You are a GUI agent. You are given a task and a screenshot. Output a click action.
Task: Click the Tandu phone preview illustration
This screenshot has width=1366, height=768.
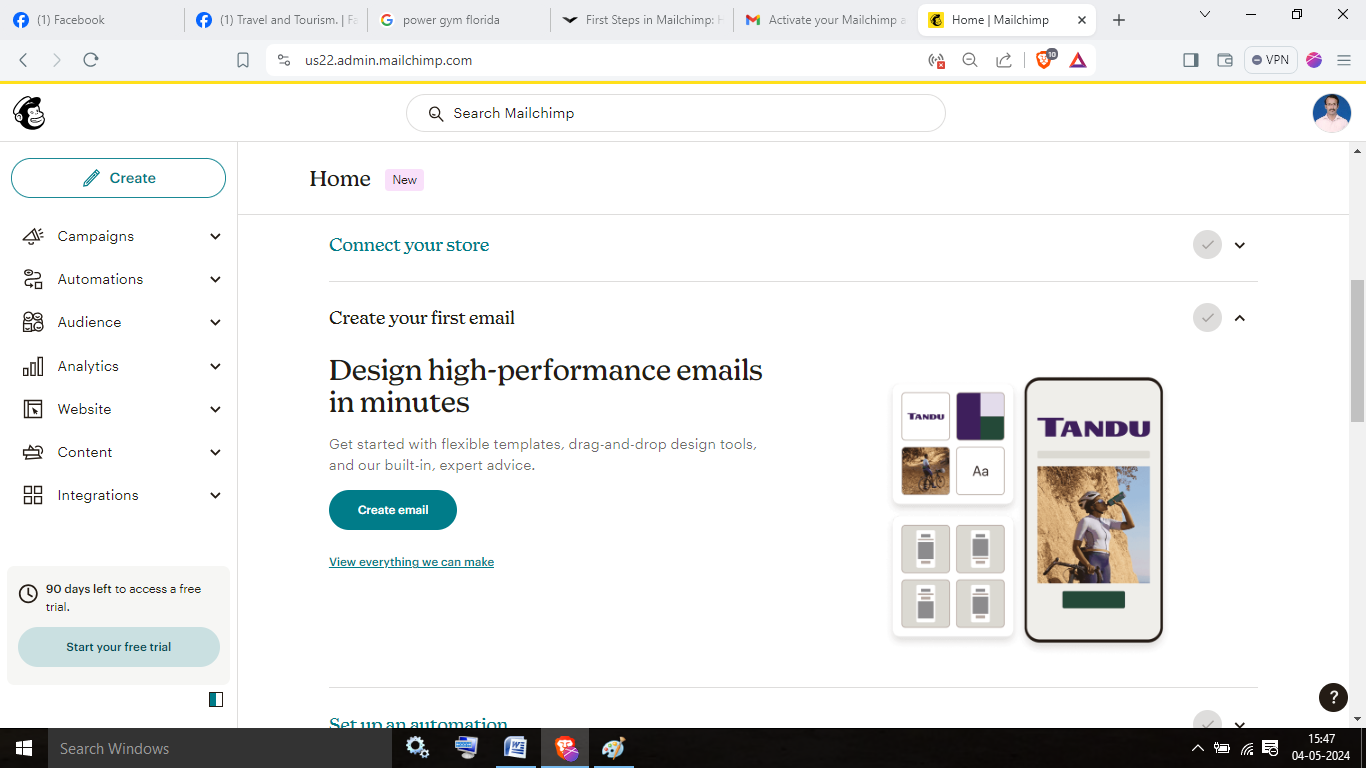click(1094, 510)
